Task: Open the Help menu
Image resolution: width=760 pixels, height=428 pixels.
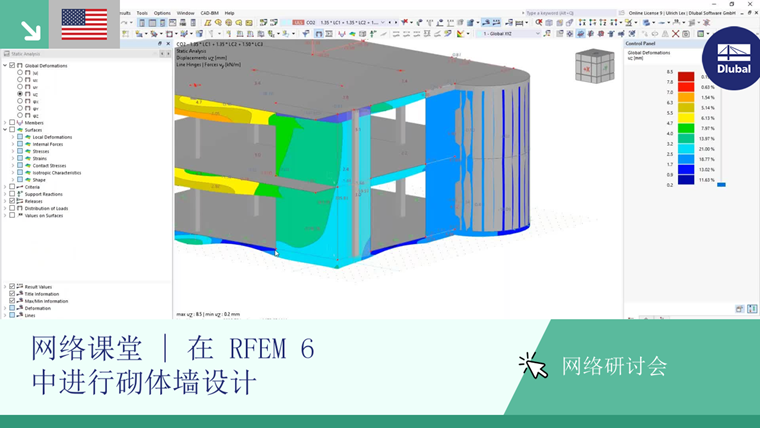Action: click(229, 13)
